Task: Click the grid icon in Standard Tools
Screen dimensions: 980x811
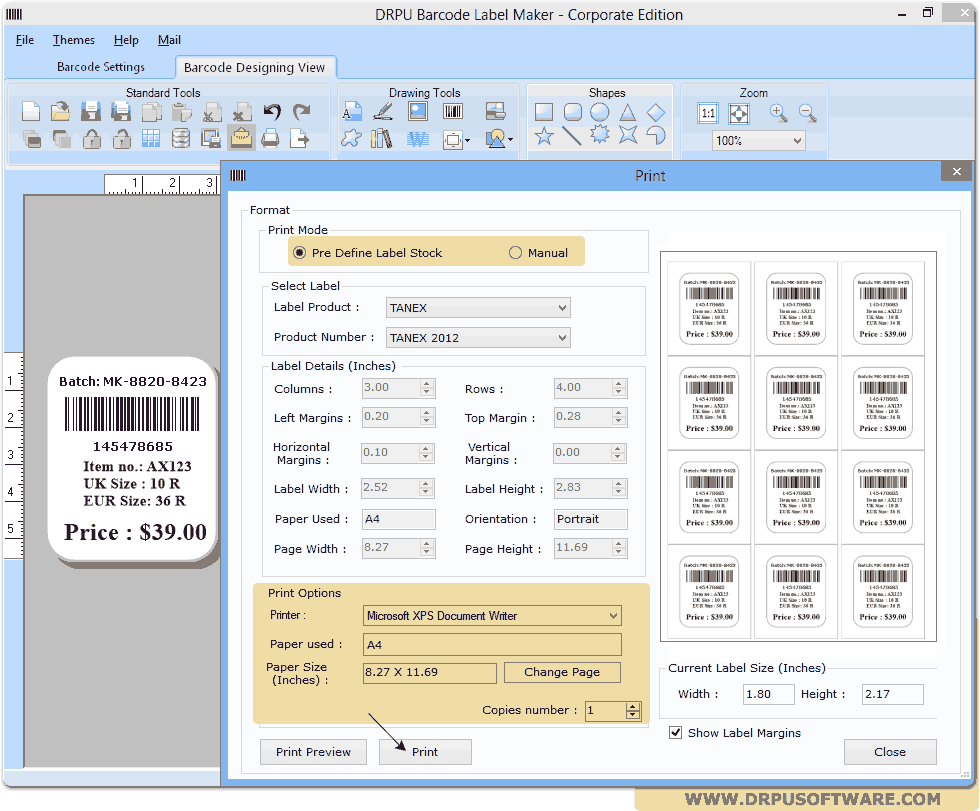Action: [x=151, y=138]
